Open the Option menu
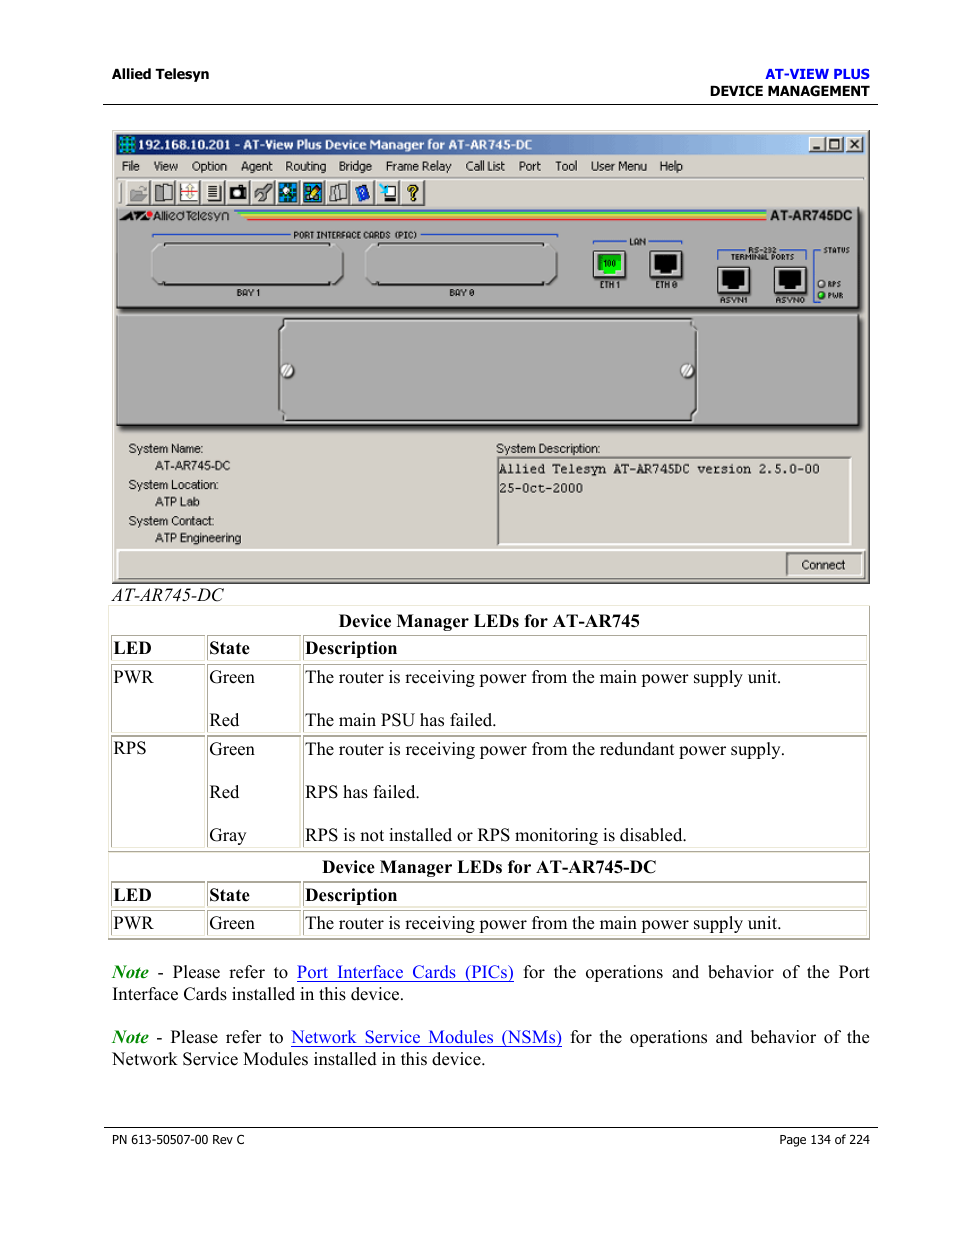Viewport: 954px width, 1235px height. pyautogui.click(x=209, y=166)
